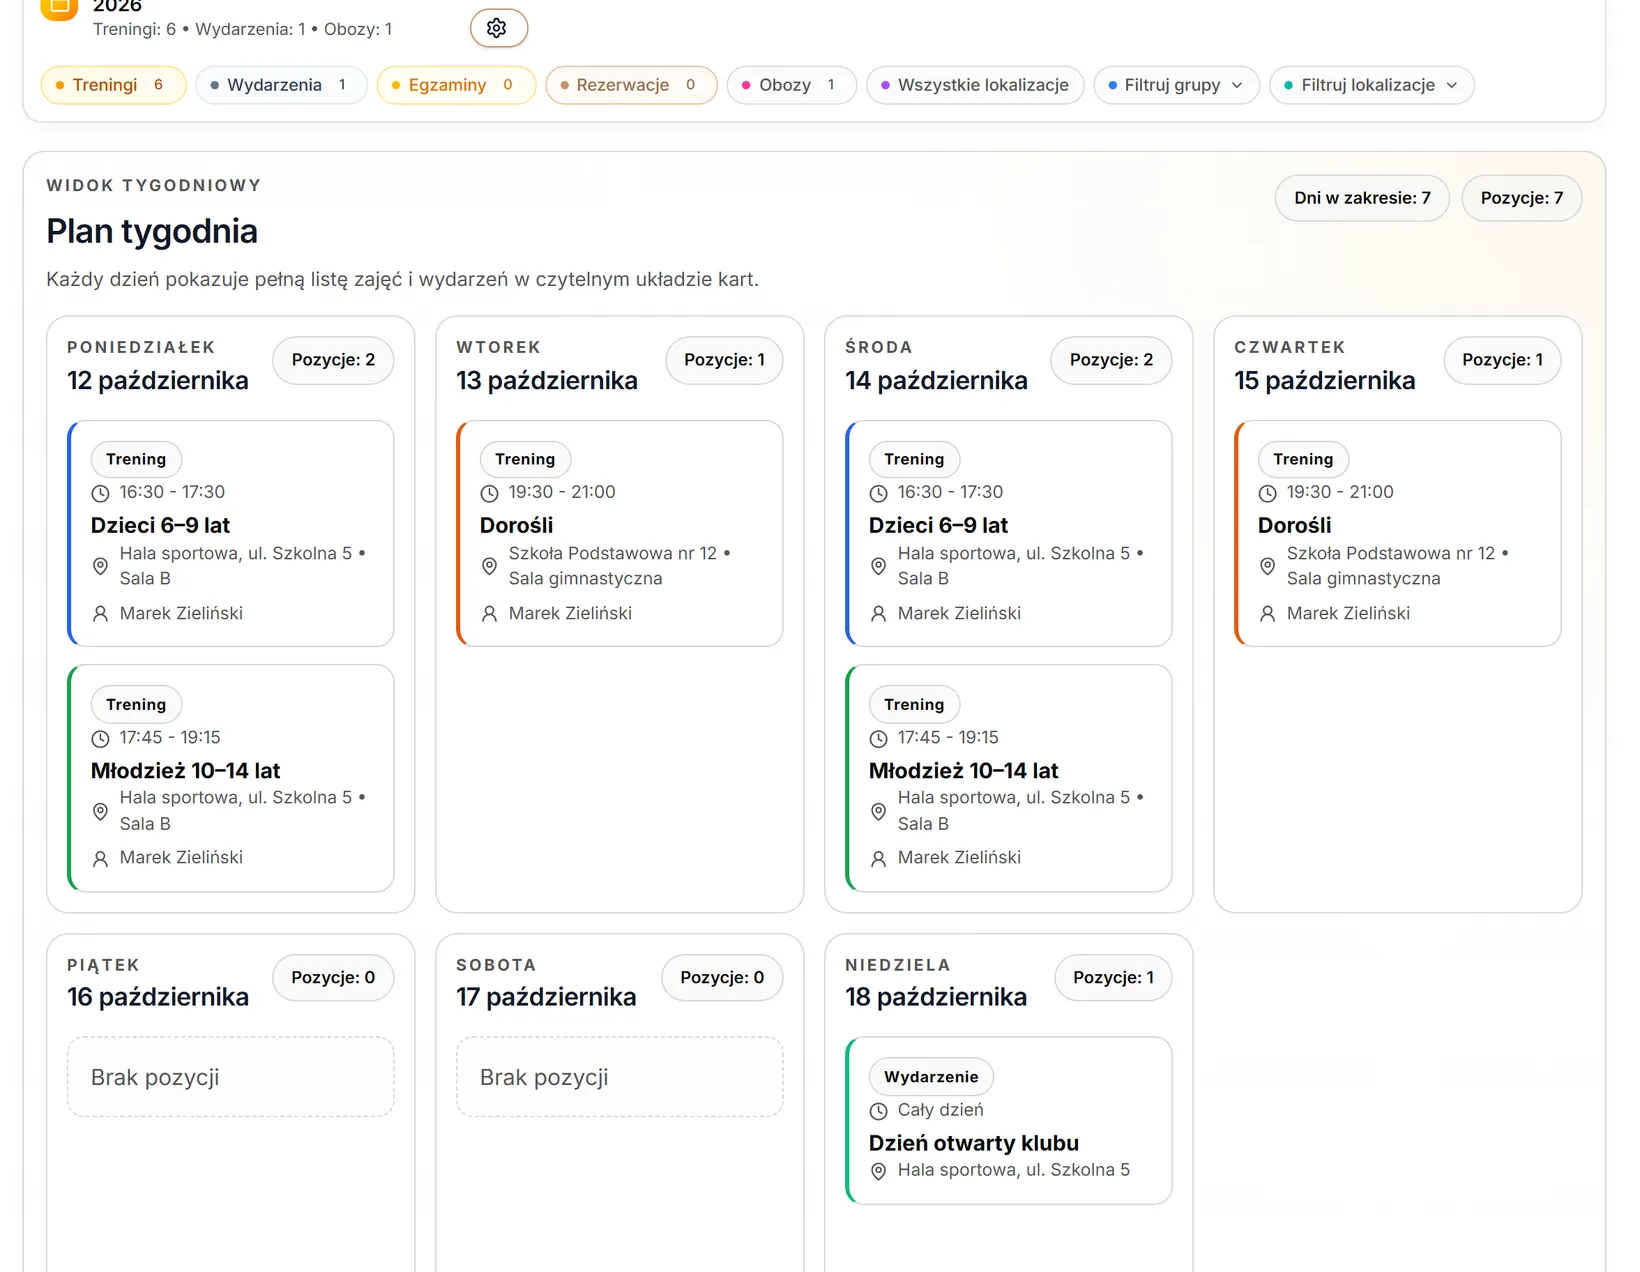Toggle the Obozy filter chip
The image size is (1640, 1272).
point(791,85)
